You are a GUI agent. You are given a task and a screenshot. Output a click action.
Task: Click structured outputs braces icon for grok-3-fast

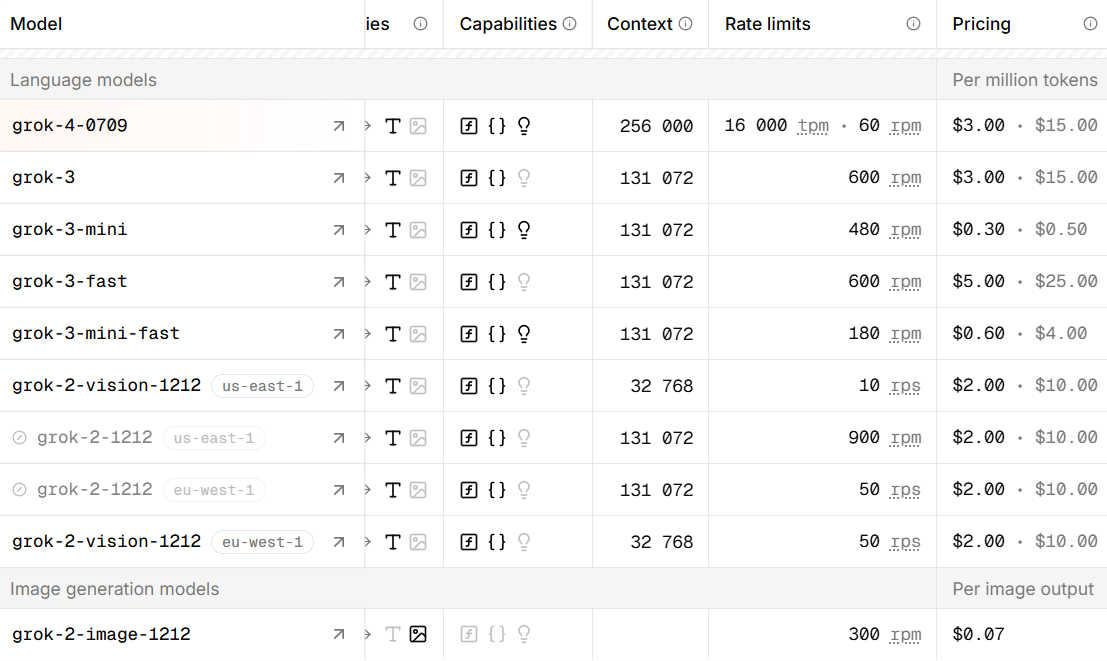tap(497, 282)
